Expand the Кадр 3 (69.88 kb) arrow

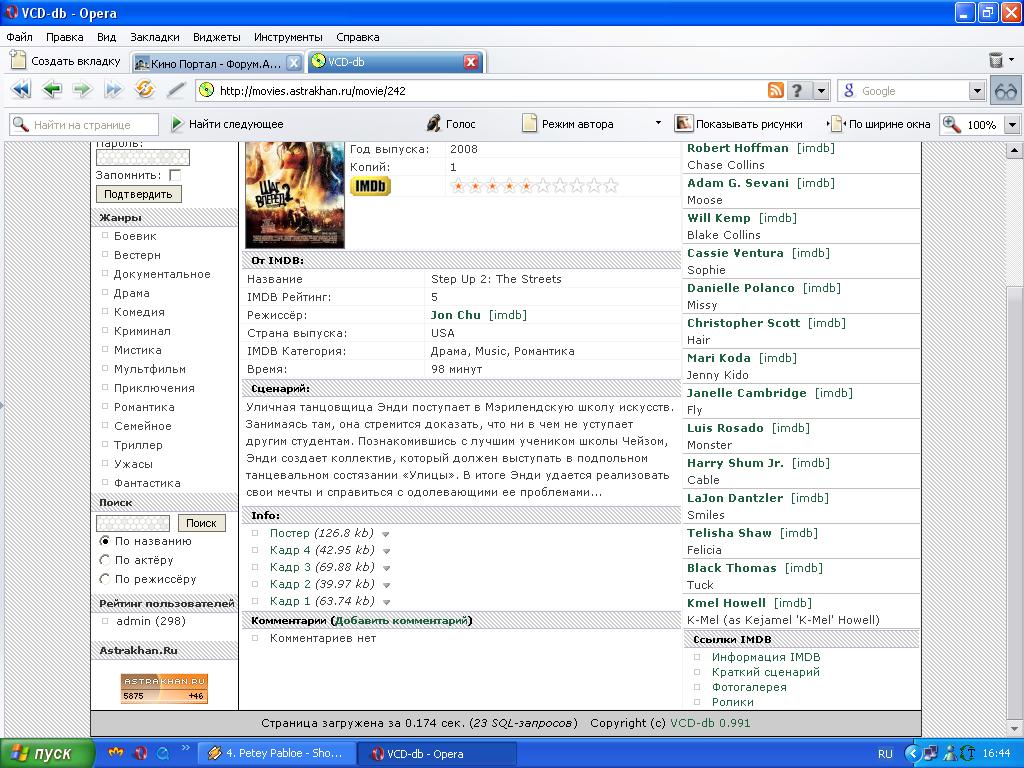tap(386, 568)
